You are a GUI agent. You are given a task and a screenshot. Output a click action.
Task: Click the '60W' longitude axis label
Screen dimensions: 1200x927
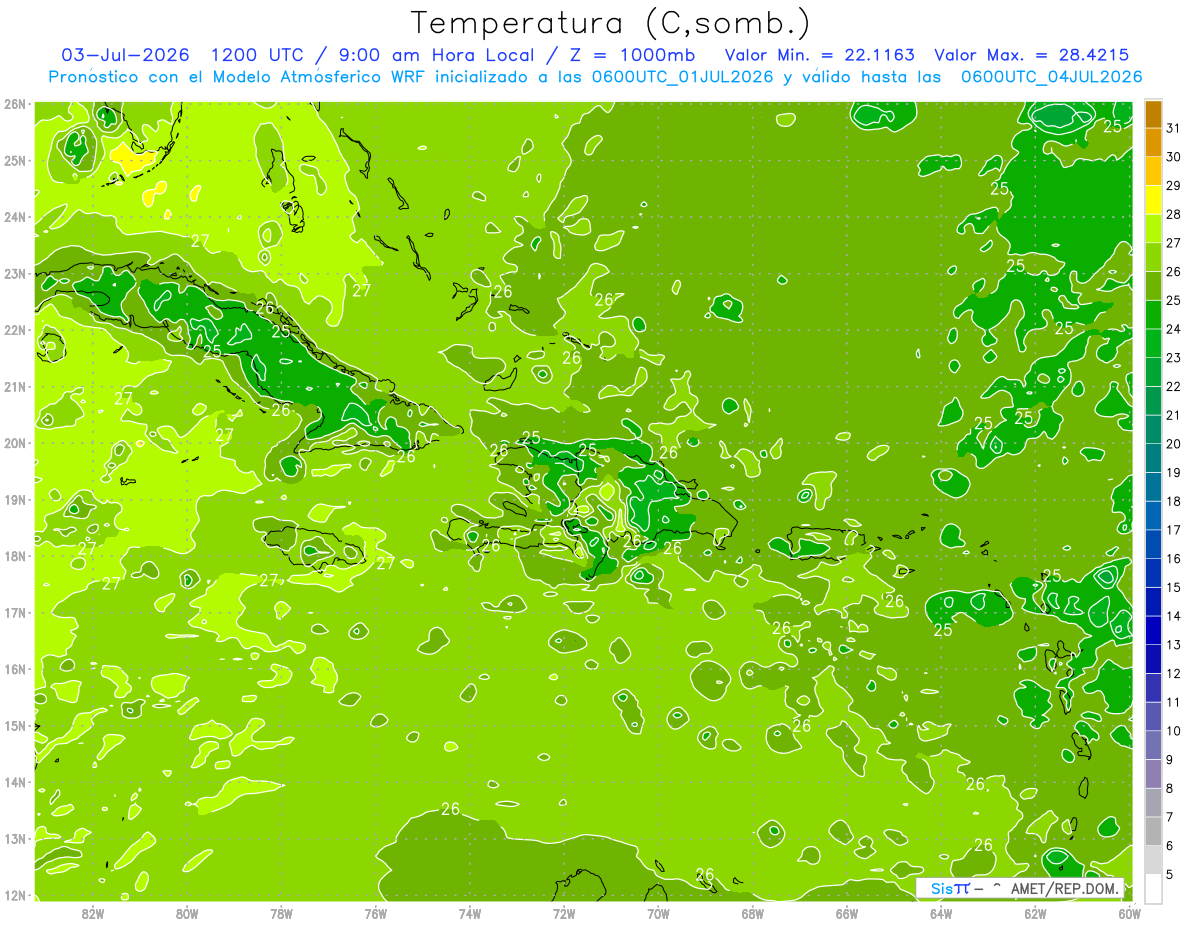1129,914
